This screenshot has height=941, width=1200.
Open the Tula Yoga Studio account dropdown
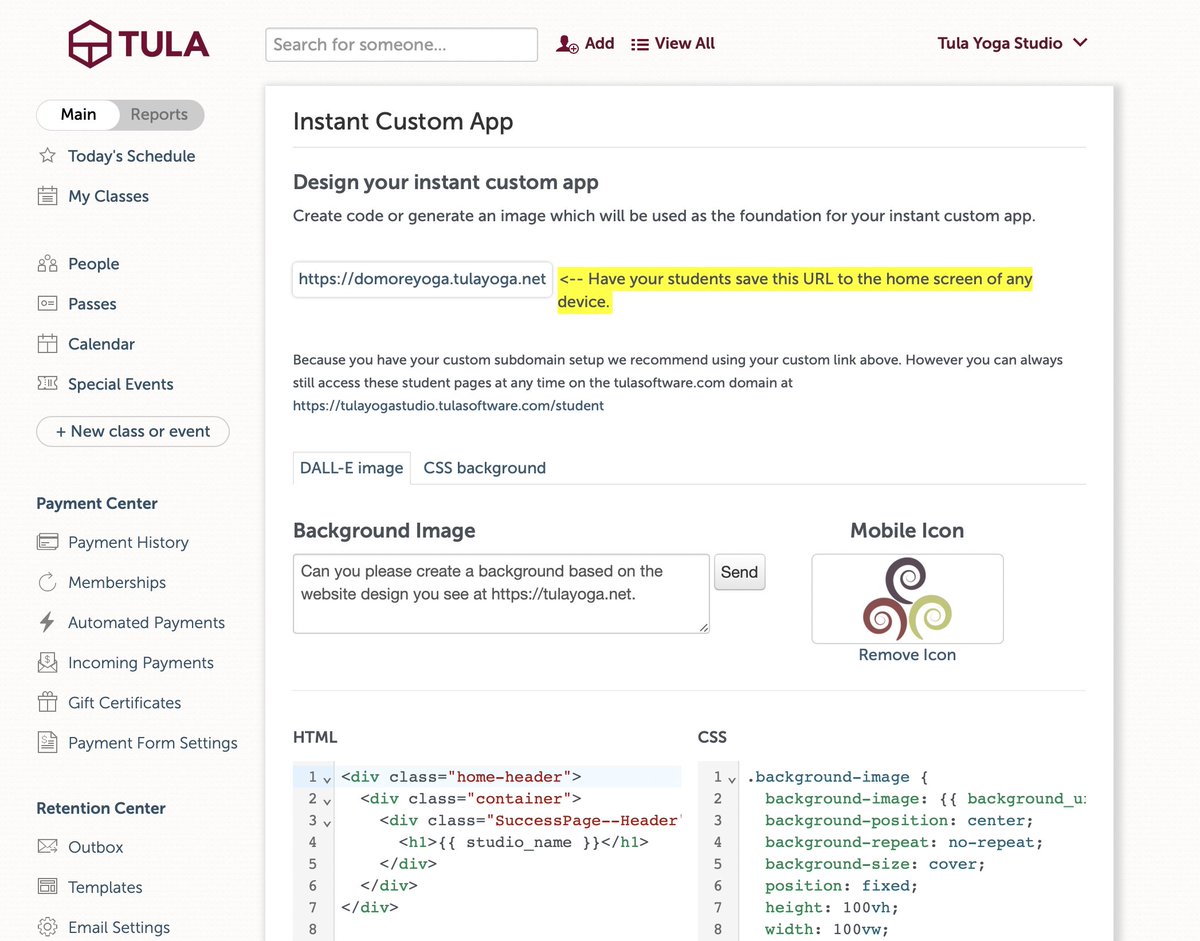tap(1011, 43)
